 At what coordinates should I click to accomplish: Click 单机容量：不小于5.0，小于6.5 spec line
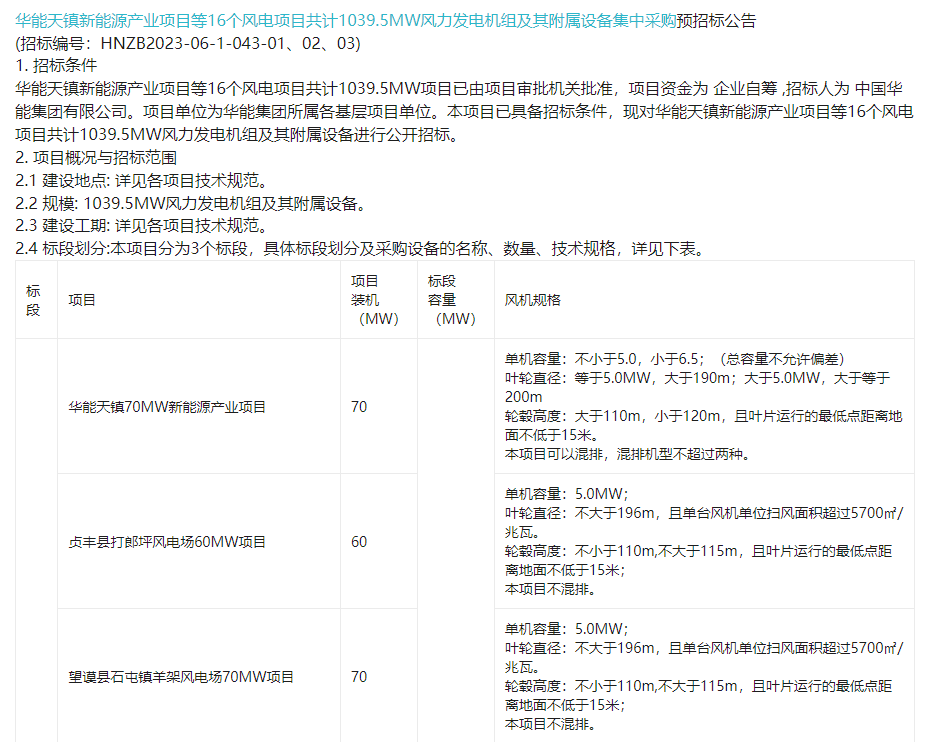coord(676,359)
